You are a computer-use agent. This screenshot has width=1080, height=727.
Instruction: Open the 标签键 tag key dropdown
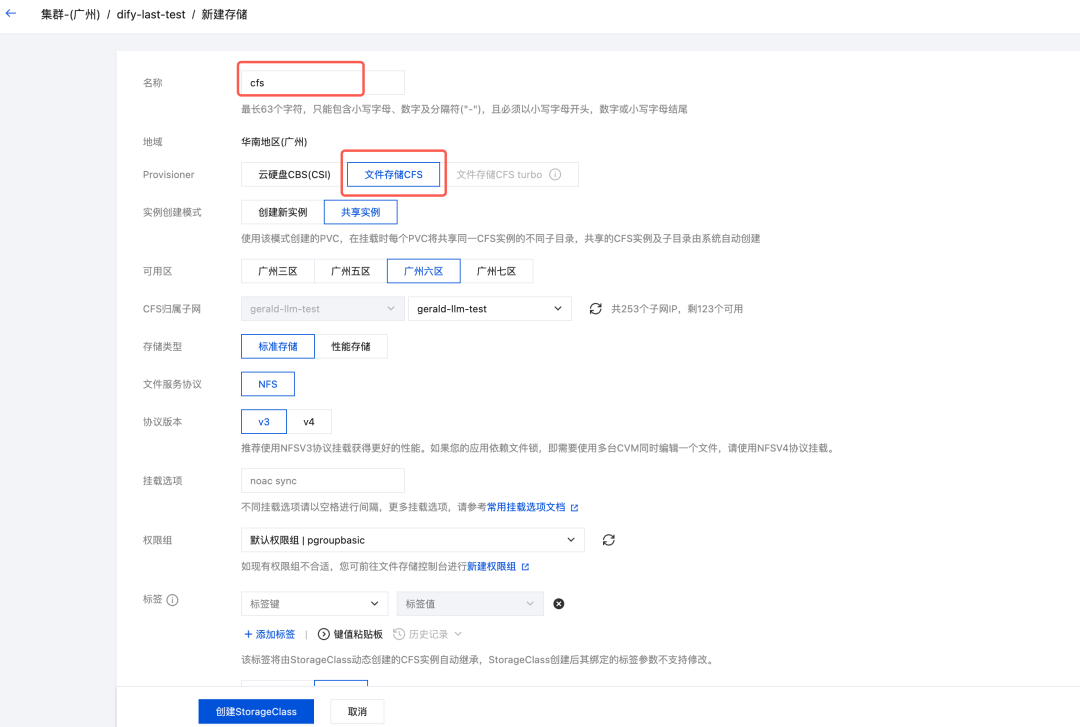[314, 603]
